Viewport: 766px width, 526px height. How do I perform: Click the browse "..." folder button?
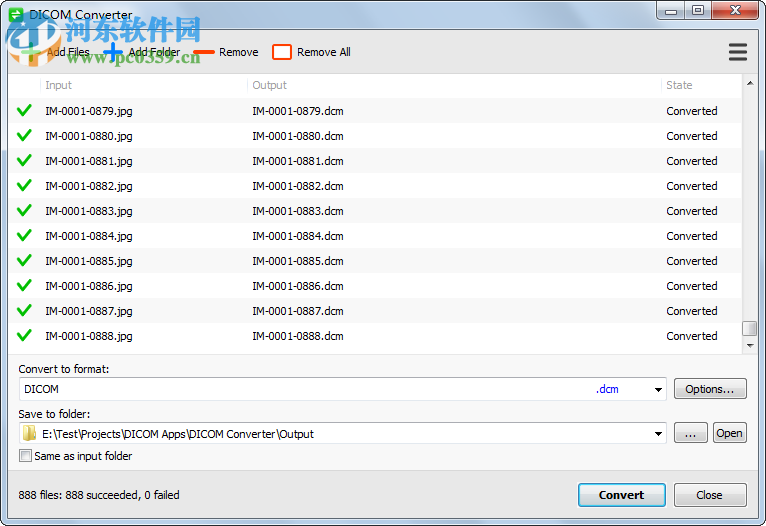pos(690,433)
